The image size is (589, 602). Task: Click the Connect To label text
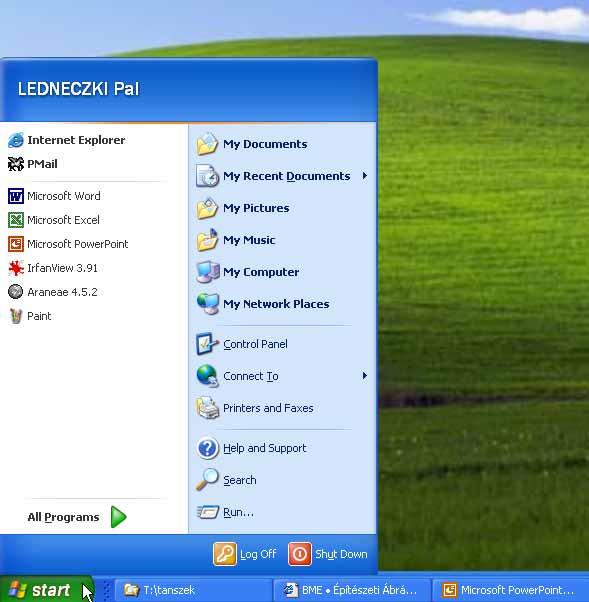click(x=251, y=376)
